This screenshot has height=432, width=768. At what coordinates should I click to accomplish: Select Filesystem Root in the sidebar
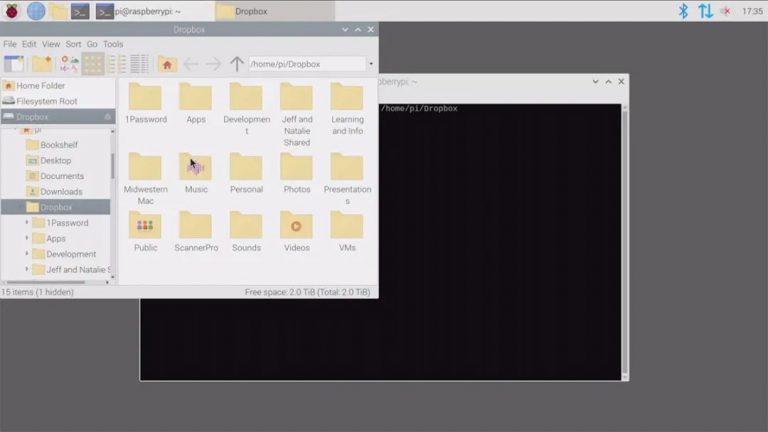point(46,101)
